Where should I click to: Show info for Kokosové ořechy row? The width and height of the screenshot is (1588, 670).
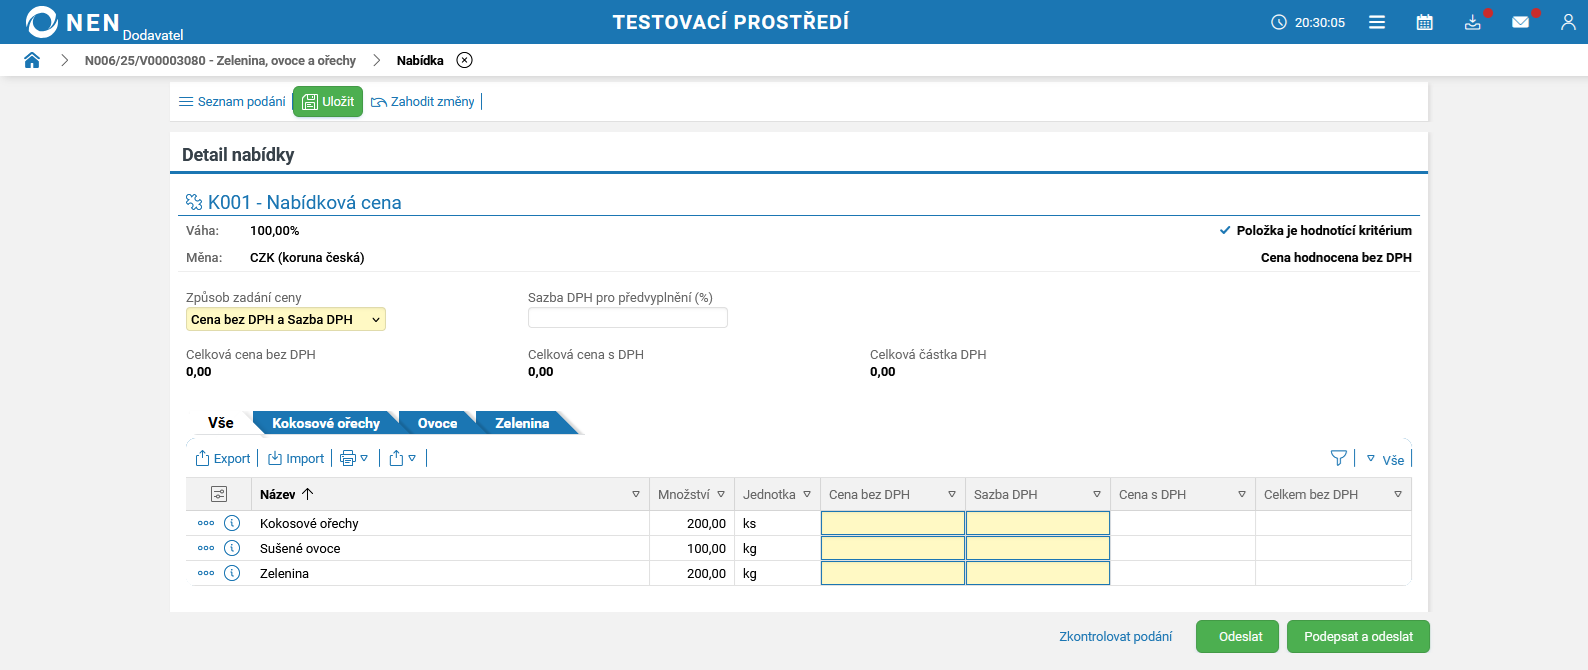pos(232,523)
